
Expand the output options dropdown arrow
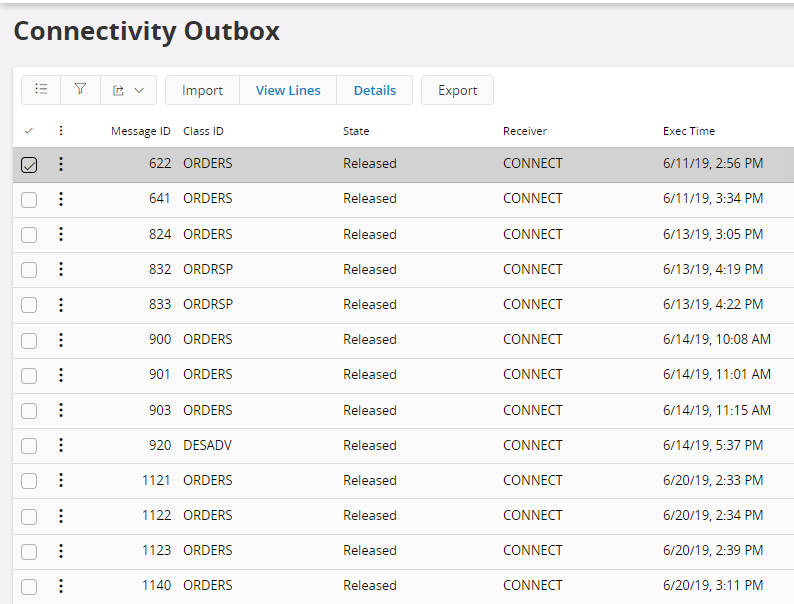coord(138,90)
